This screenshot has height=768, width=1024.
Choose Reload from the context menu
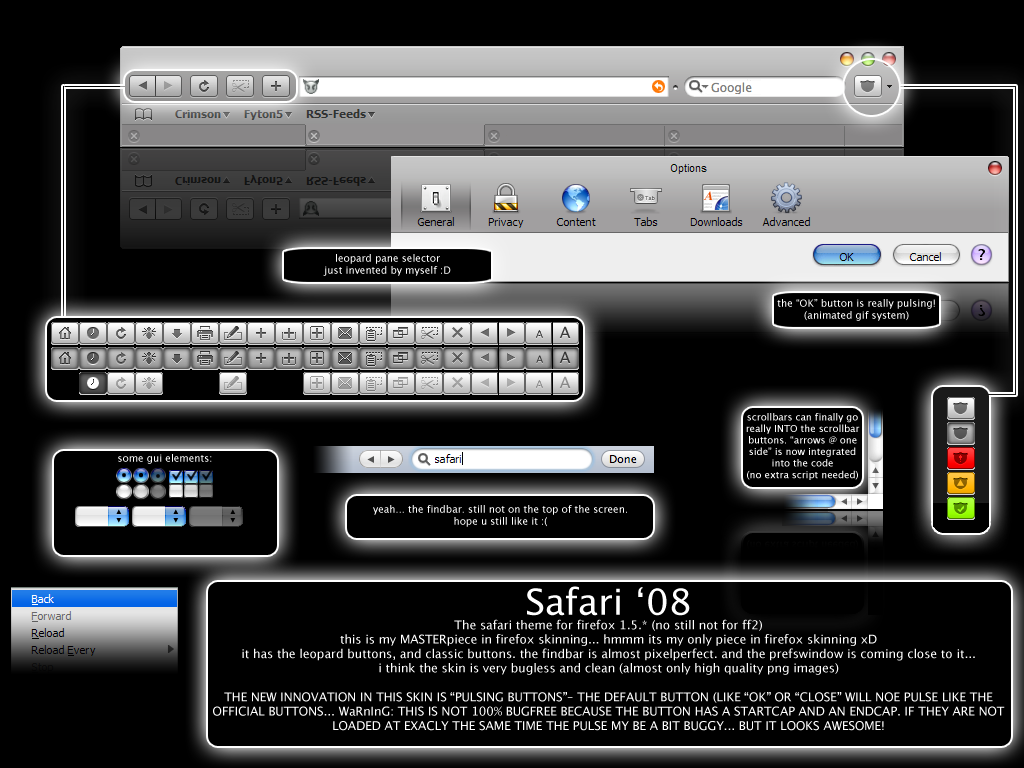point(47,632)
